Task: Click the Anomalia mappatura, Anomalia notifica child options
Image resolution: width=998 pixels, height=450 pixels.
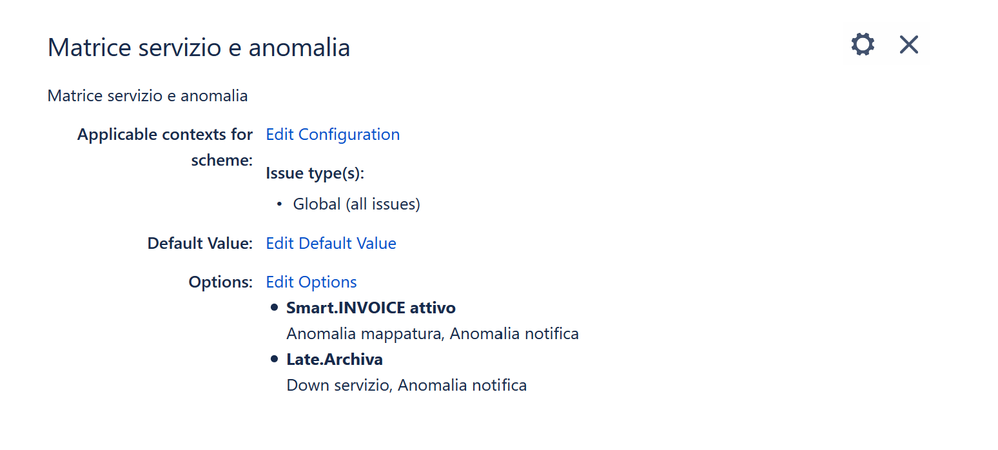Action: [x=433, y=334]
